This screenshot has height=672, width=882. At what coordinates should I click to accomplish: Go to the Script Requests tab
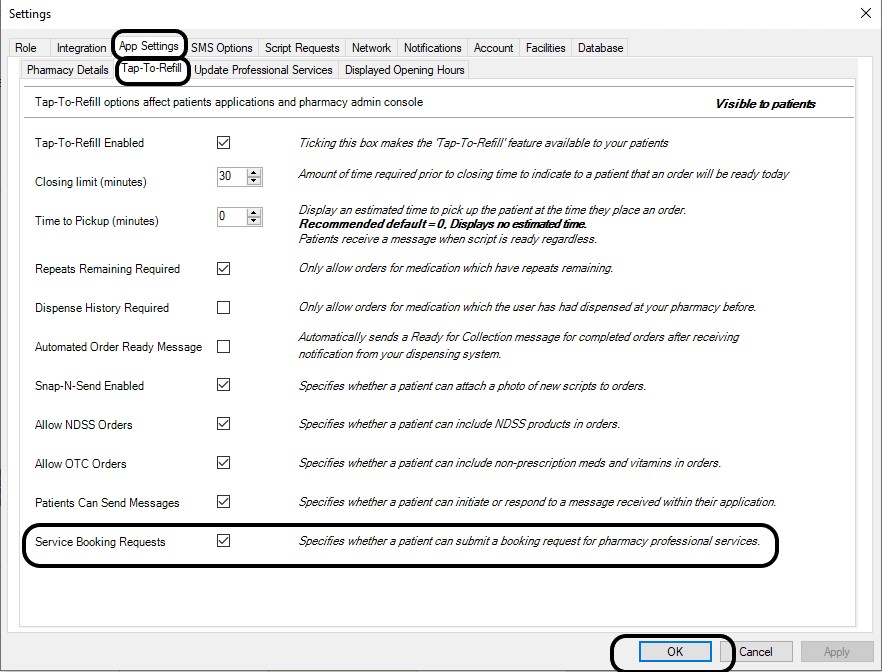pyautogui.click(x=302, y=48)
